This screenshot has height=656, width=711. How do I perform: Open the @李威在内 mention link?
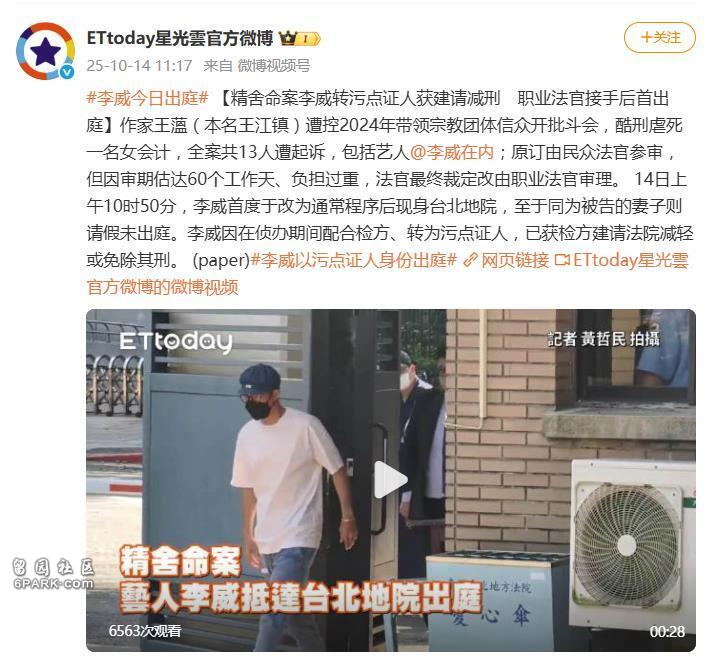click(451, 152)
